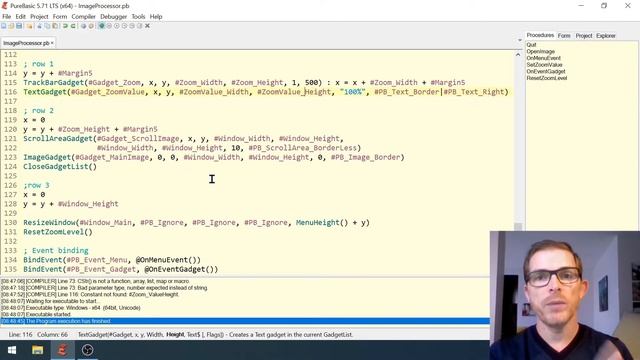640x360 pixels.
Task: Open the Help menu
Action: (x=156, y=17)
